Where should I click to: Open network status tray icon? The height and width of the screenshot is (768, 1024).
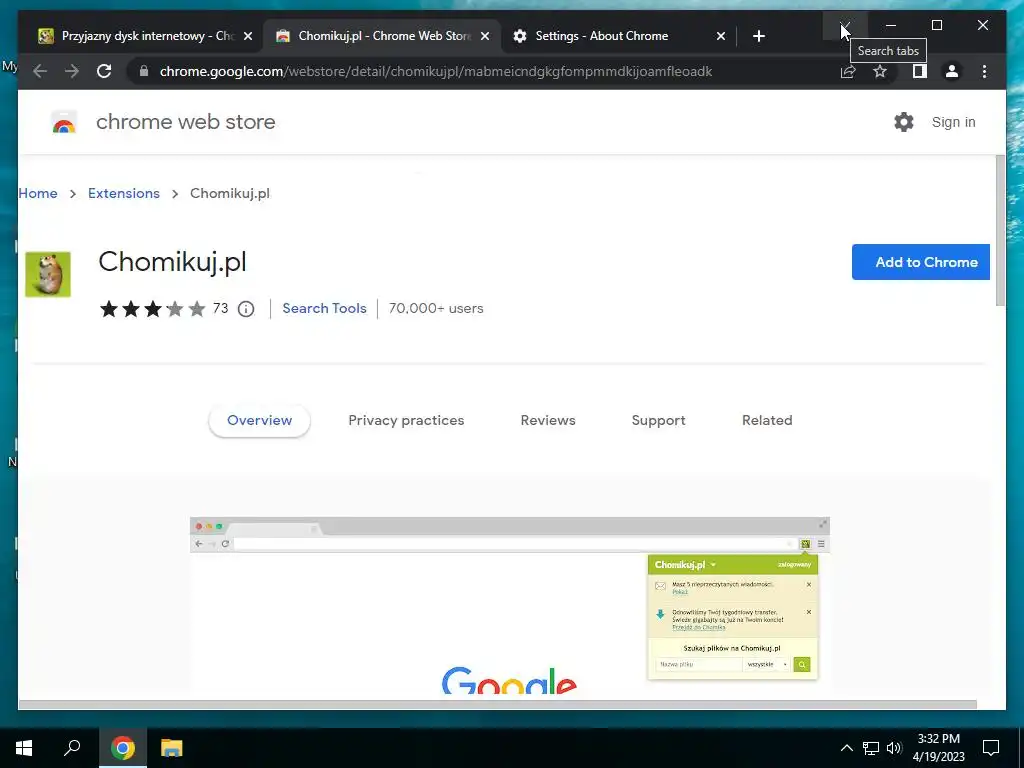(x=871, y=748)
